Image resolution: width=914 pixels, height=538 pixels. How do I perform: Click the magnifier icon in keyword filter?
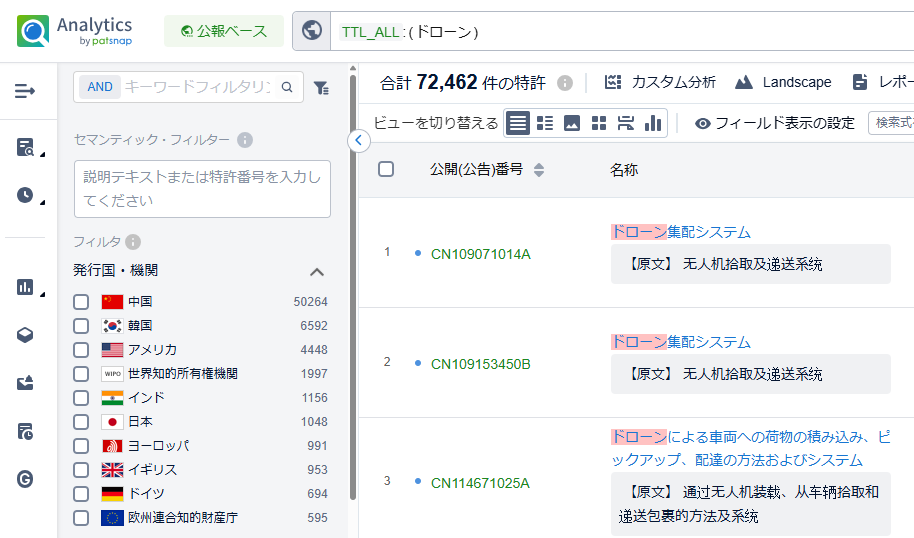tap(287, 88)
